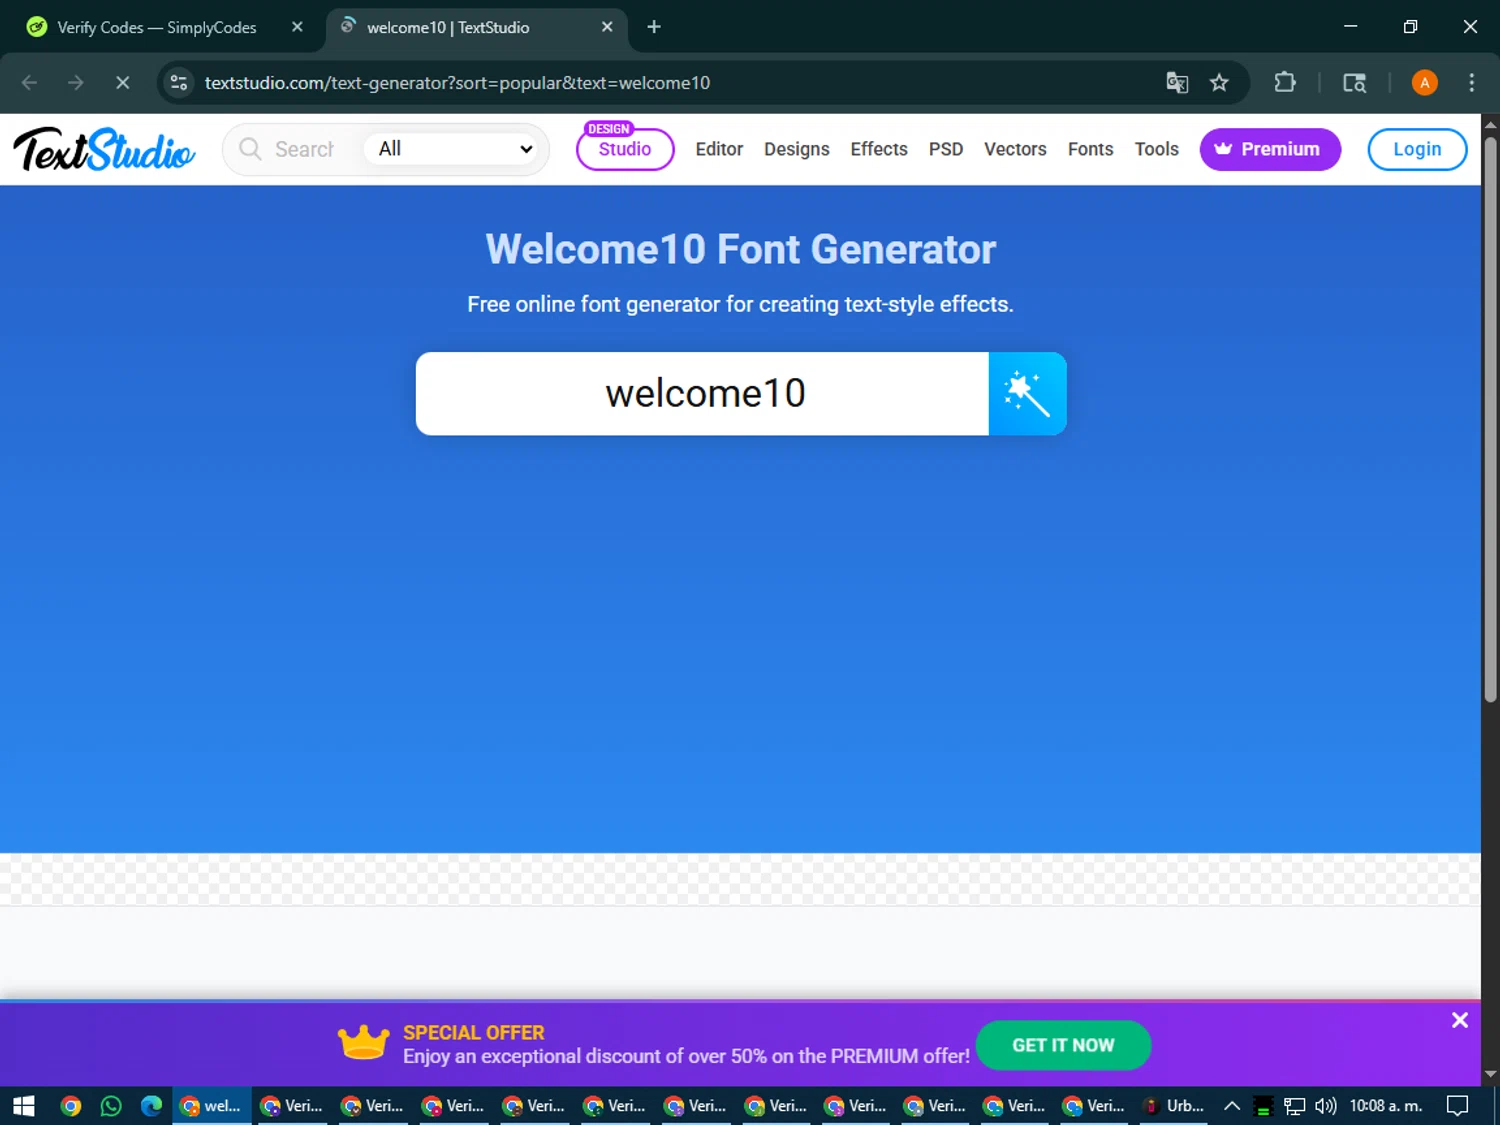Open the Effects menu item
1500x1125 pixels.
click(879, 149)
